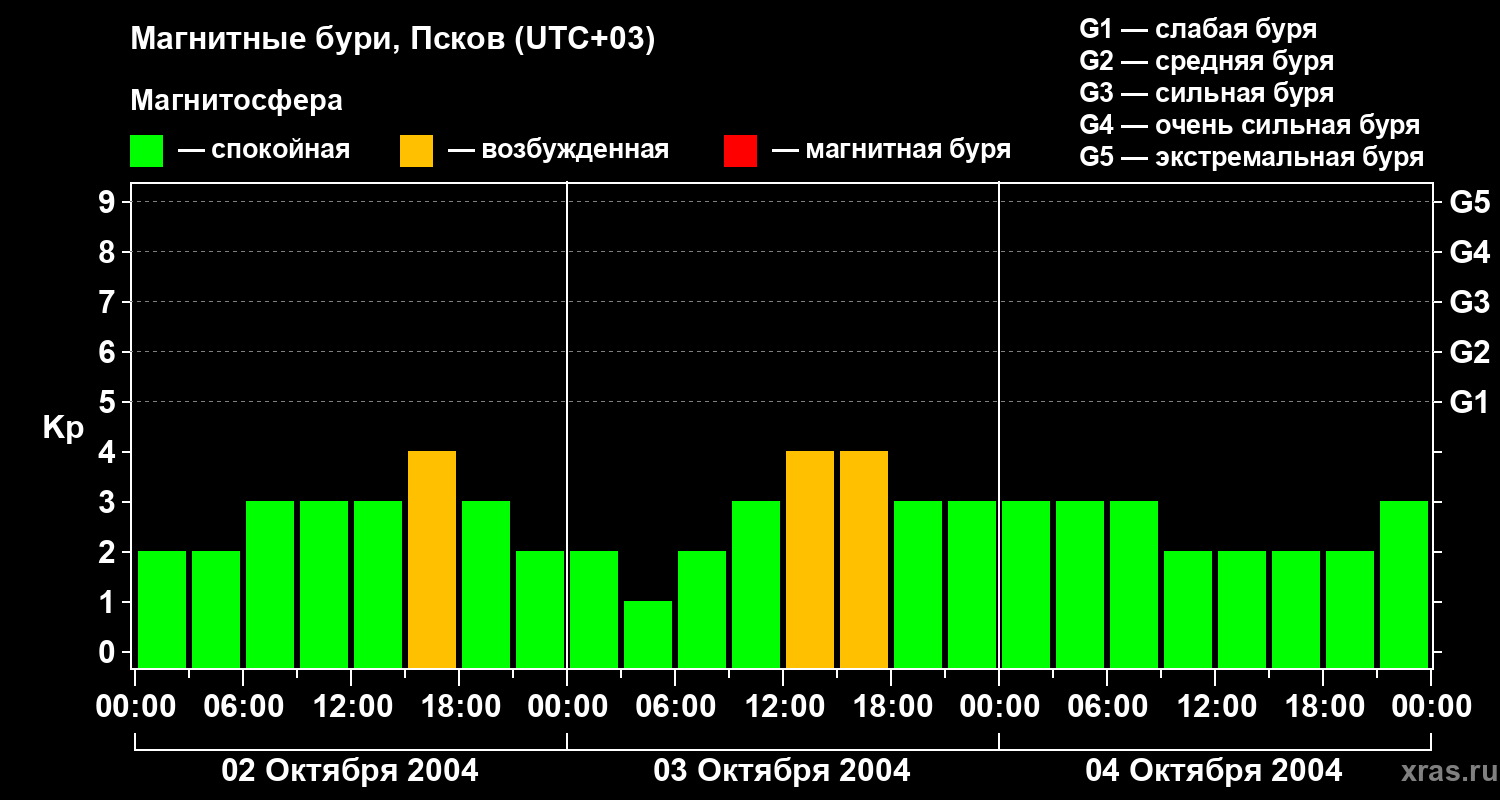Click the 15:00–18:00 orange bar on 03 Октября
Image resolution: width=1500 pixels, height=800 pixels.
click(x=864, y=559)
